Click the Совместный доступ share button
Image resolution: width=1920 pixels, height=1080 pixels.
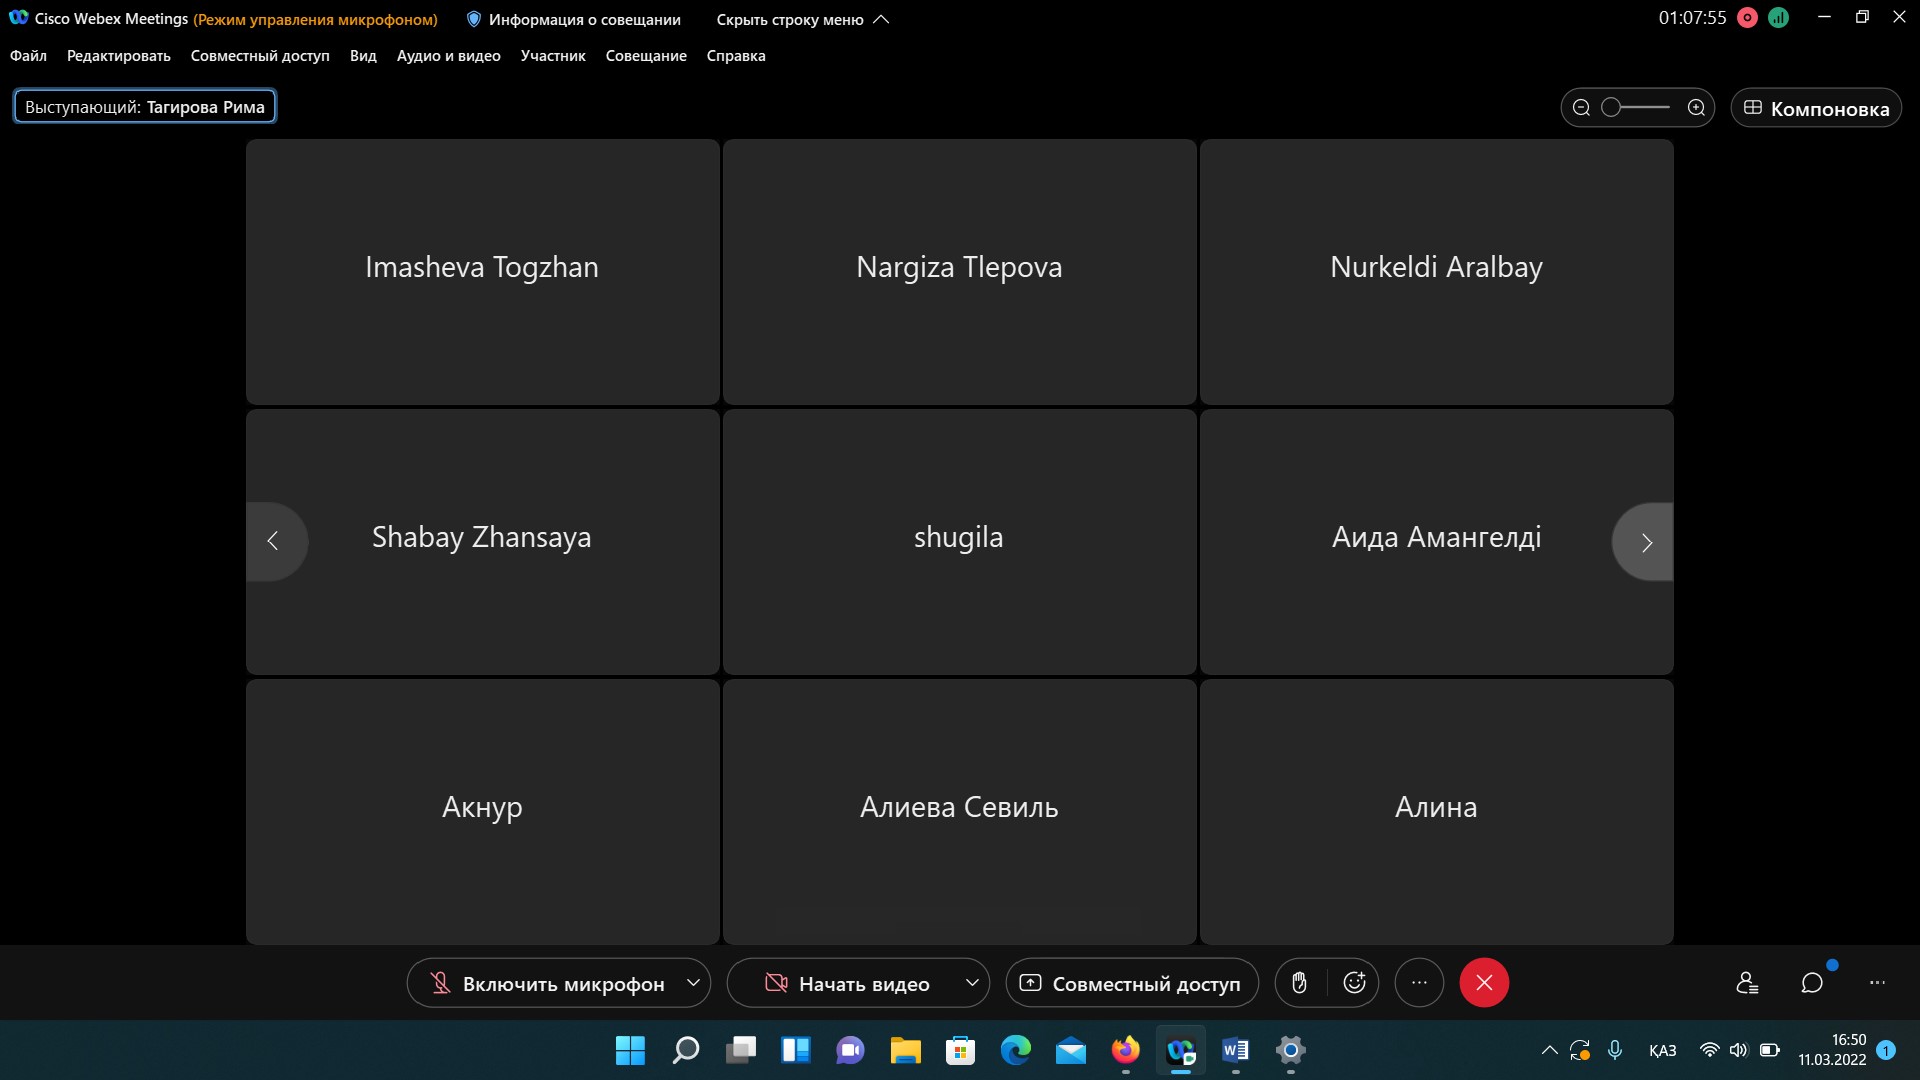click(x=1131, y=984)
